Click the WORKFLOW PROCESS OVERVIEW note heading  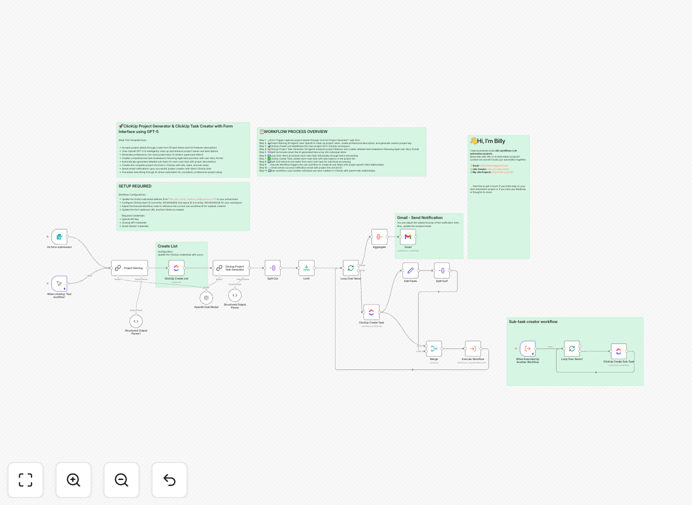(x=294, y=132)
